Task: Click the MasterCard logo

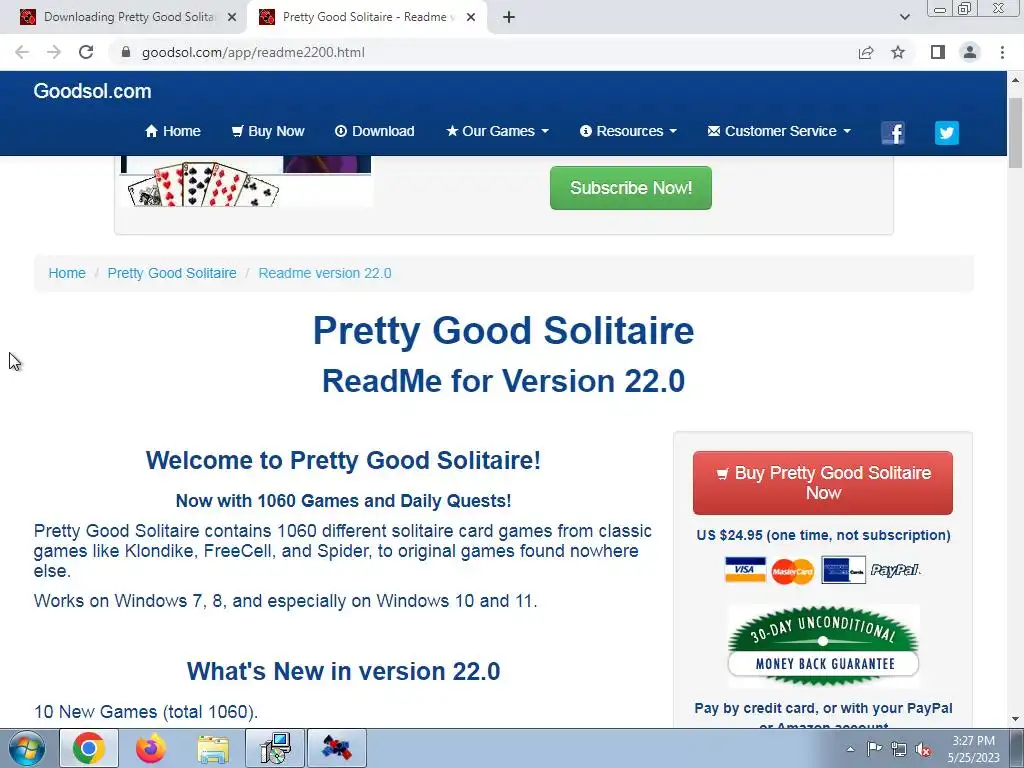Action: (x=793, y=571)
